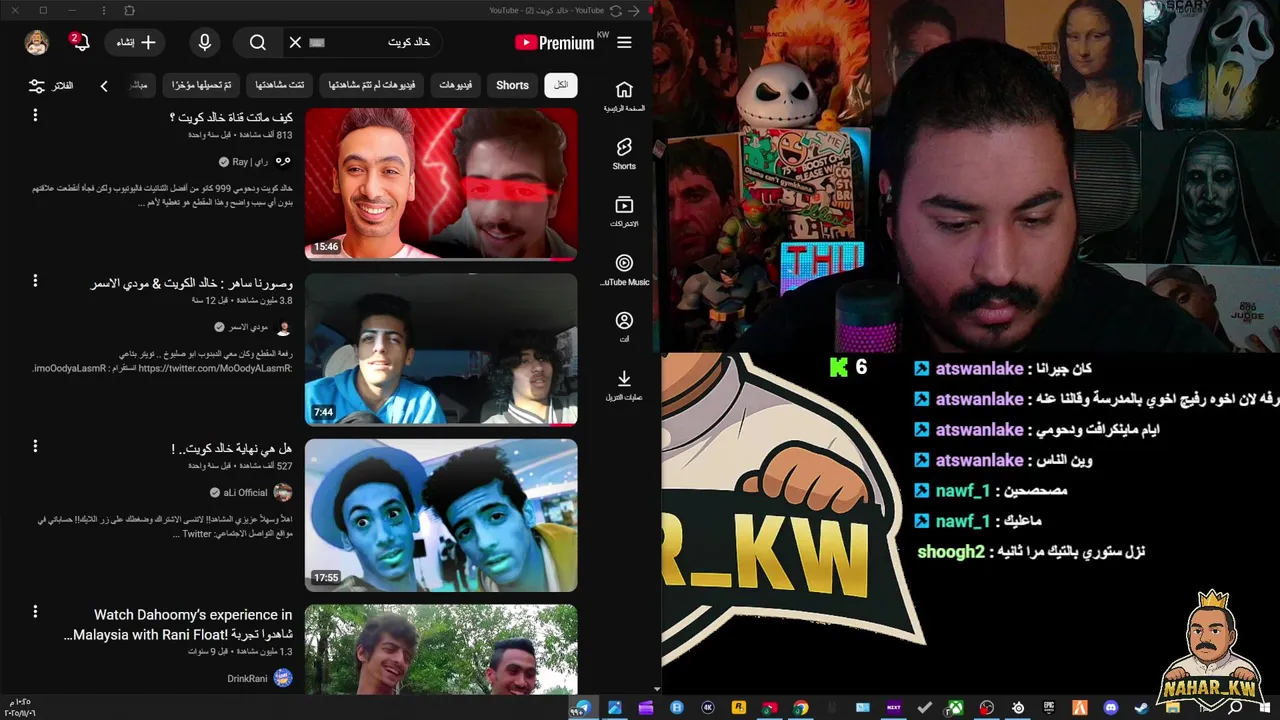This screenshot has height=720, width=1280.
Task: Select the فيديوهات لم تتم مشاهدتها chip
Action: pyautogui.click(x=372, y=85)
